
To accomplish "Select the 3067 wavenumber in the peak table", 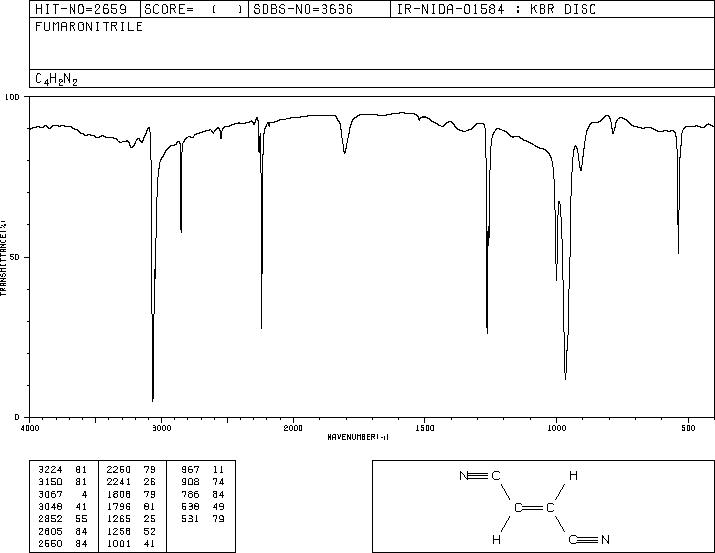I will (x=50, y=494).
